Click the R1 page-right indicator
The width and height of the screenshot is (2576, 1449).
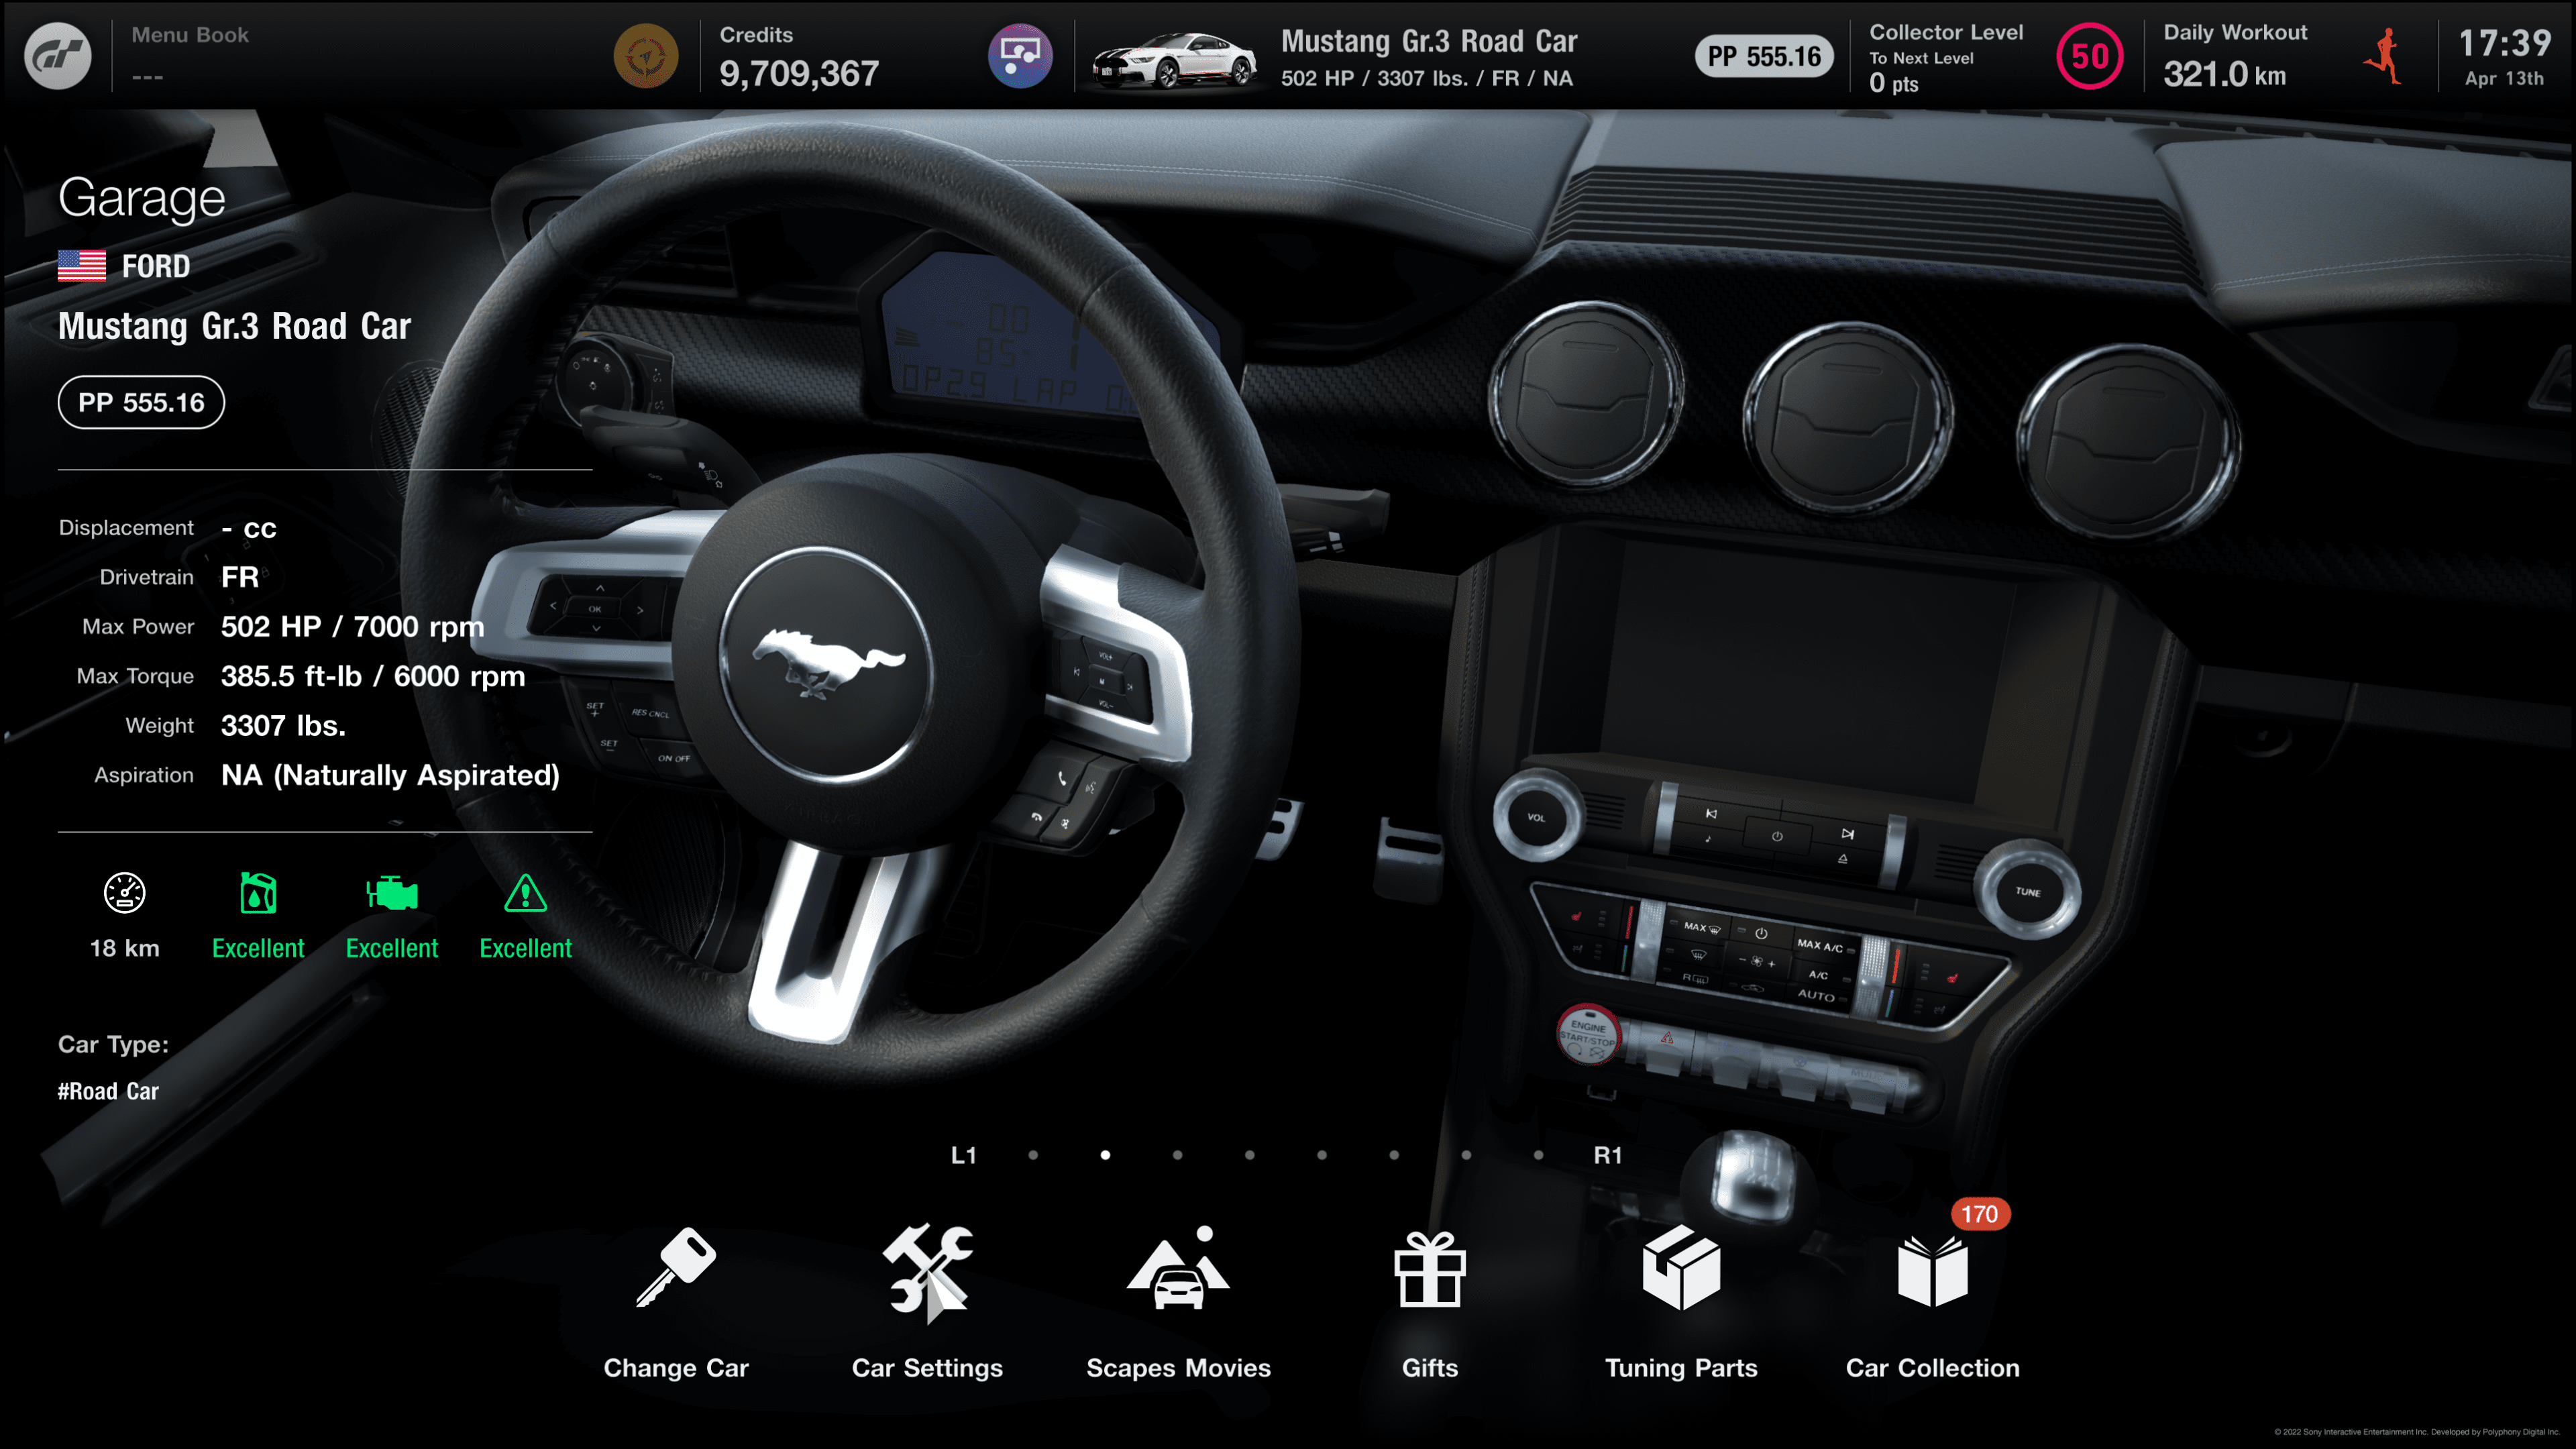[x=1607, y=1155]
